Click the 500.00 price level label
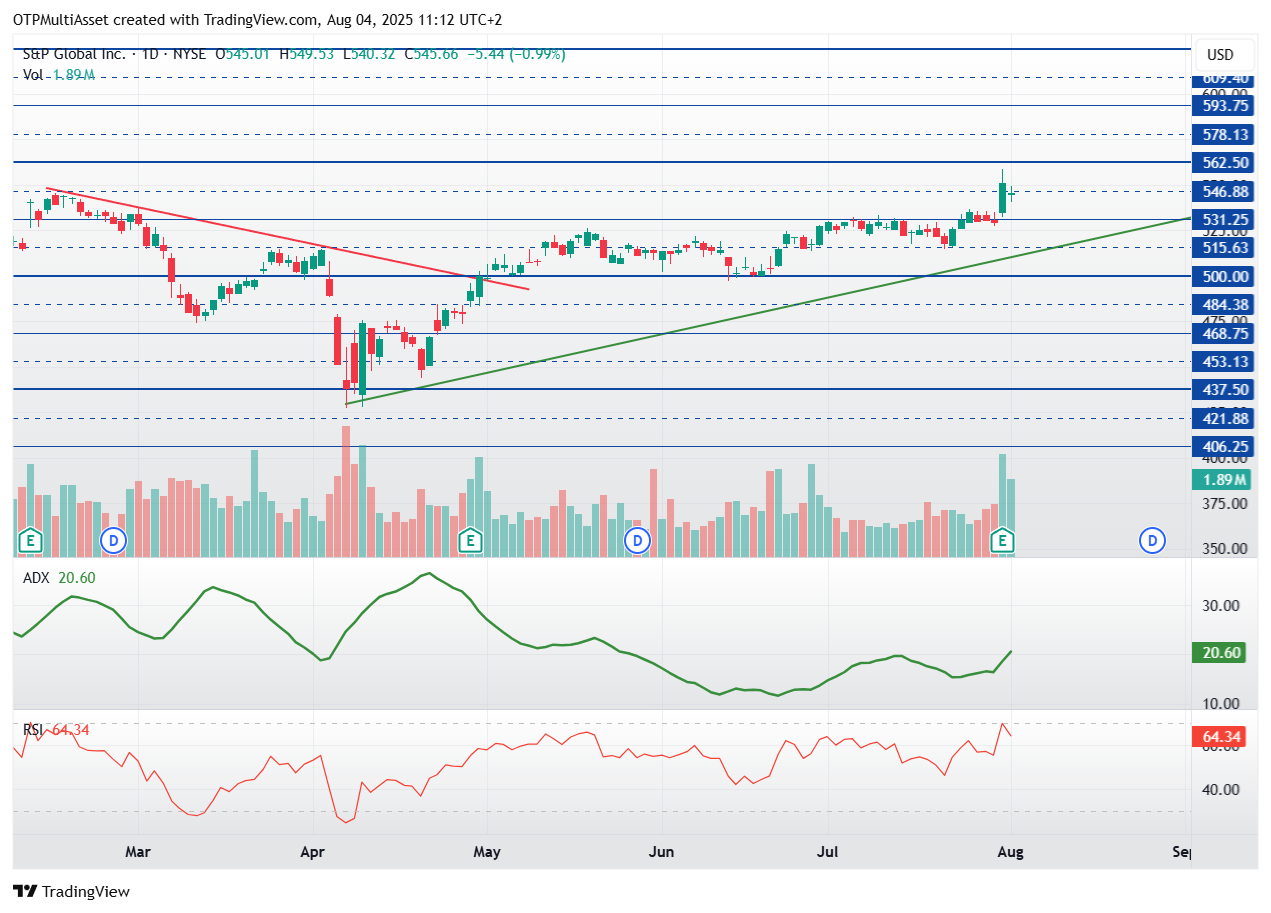Image resolution: width=1271 pixels, height=913 pixels. coord(1222,276)
